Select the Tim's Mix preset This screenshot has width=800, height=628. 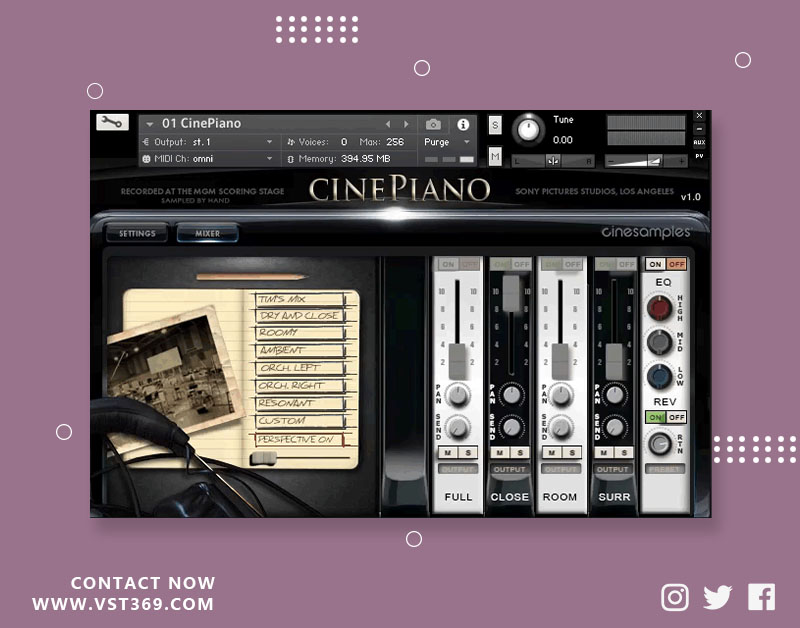tap(299, 299)
